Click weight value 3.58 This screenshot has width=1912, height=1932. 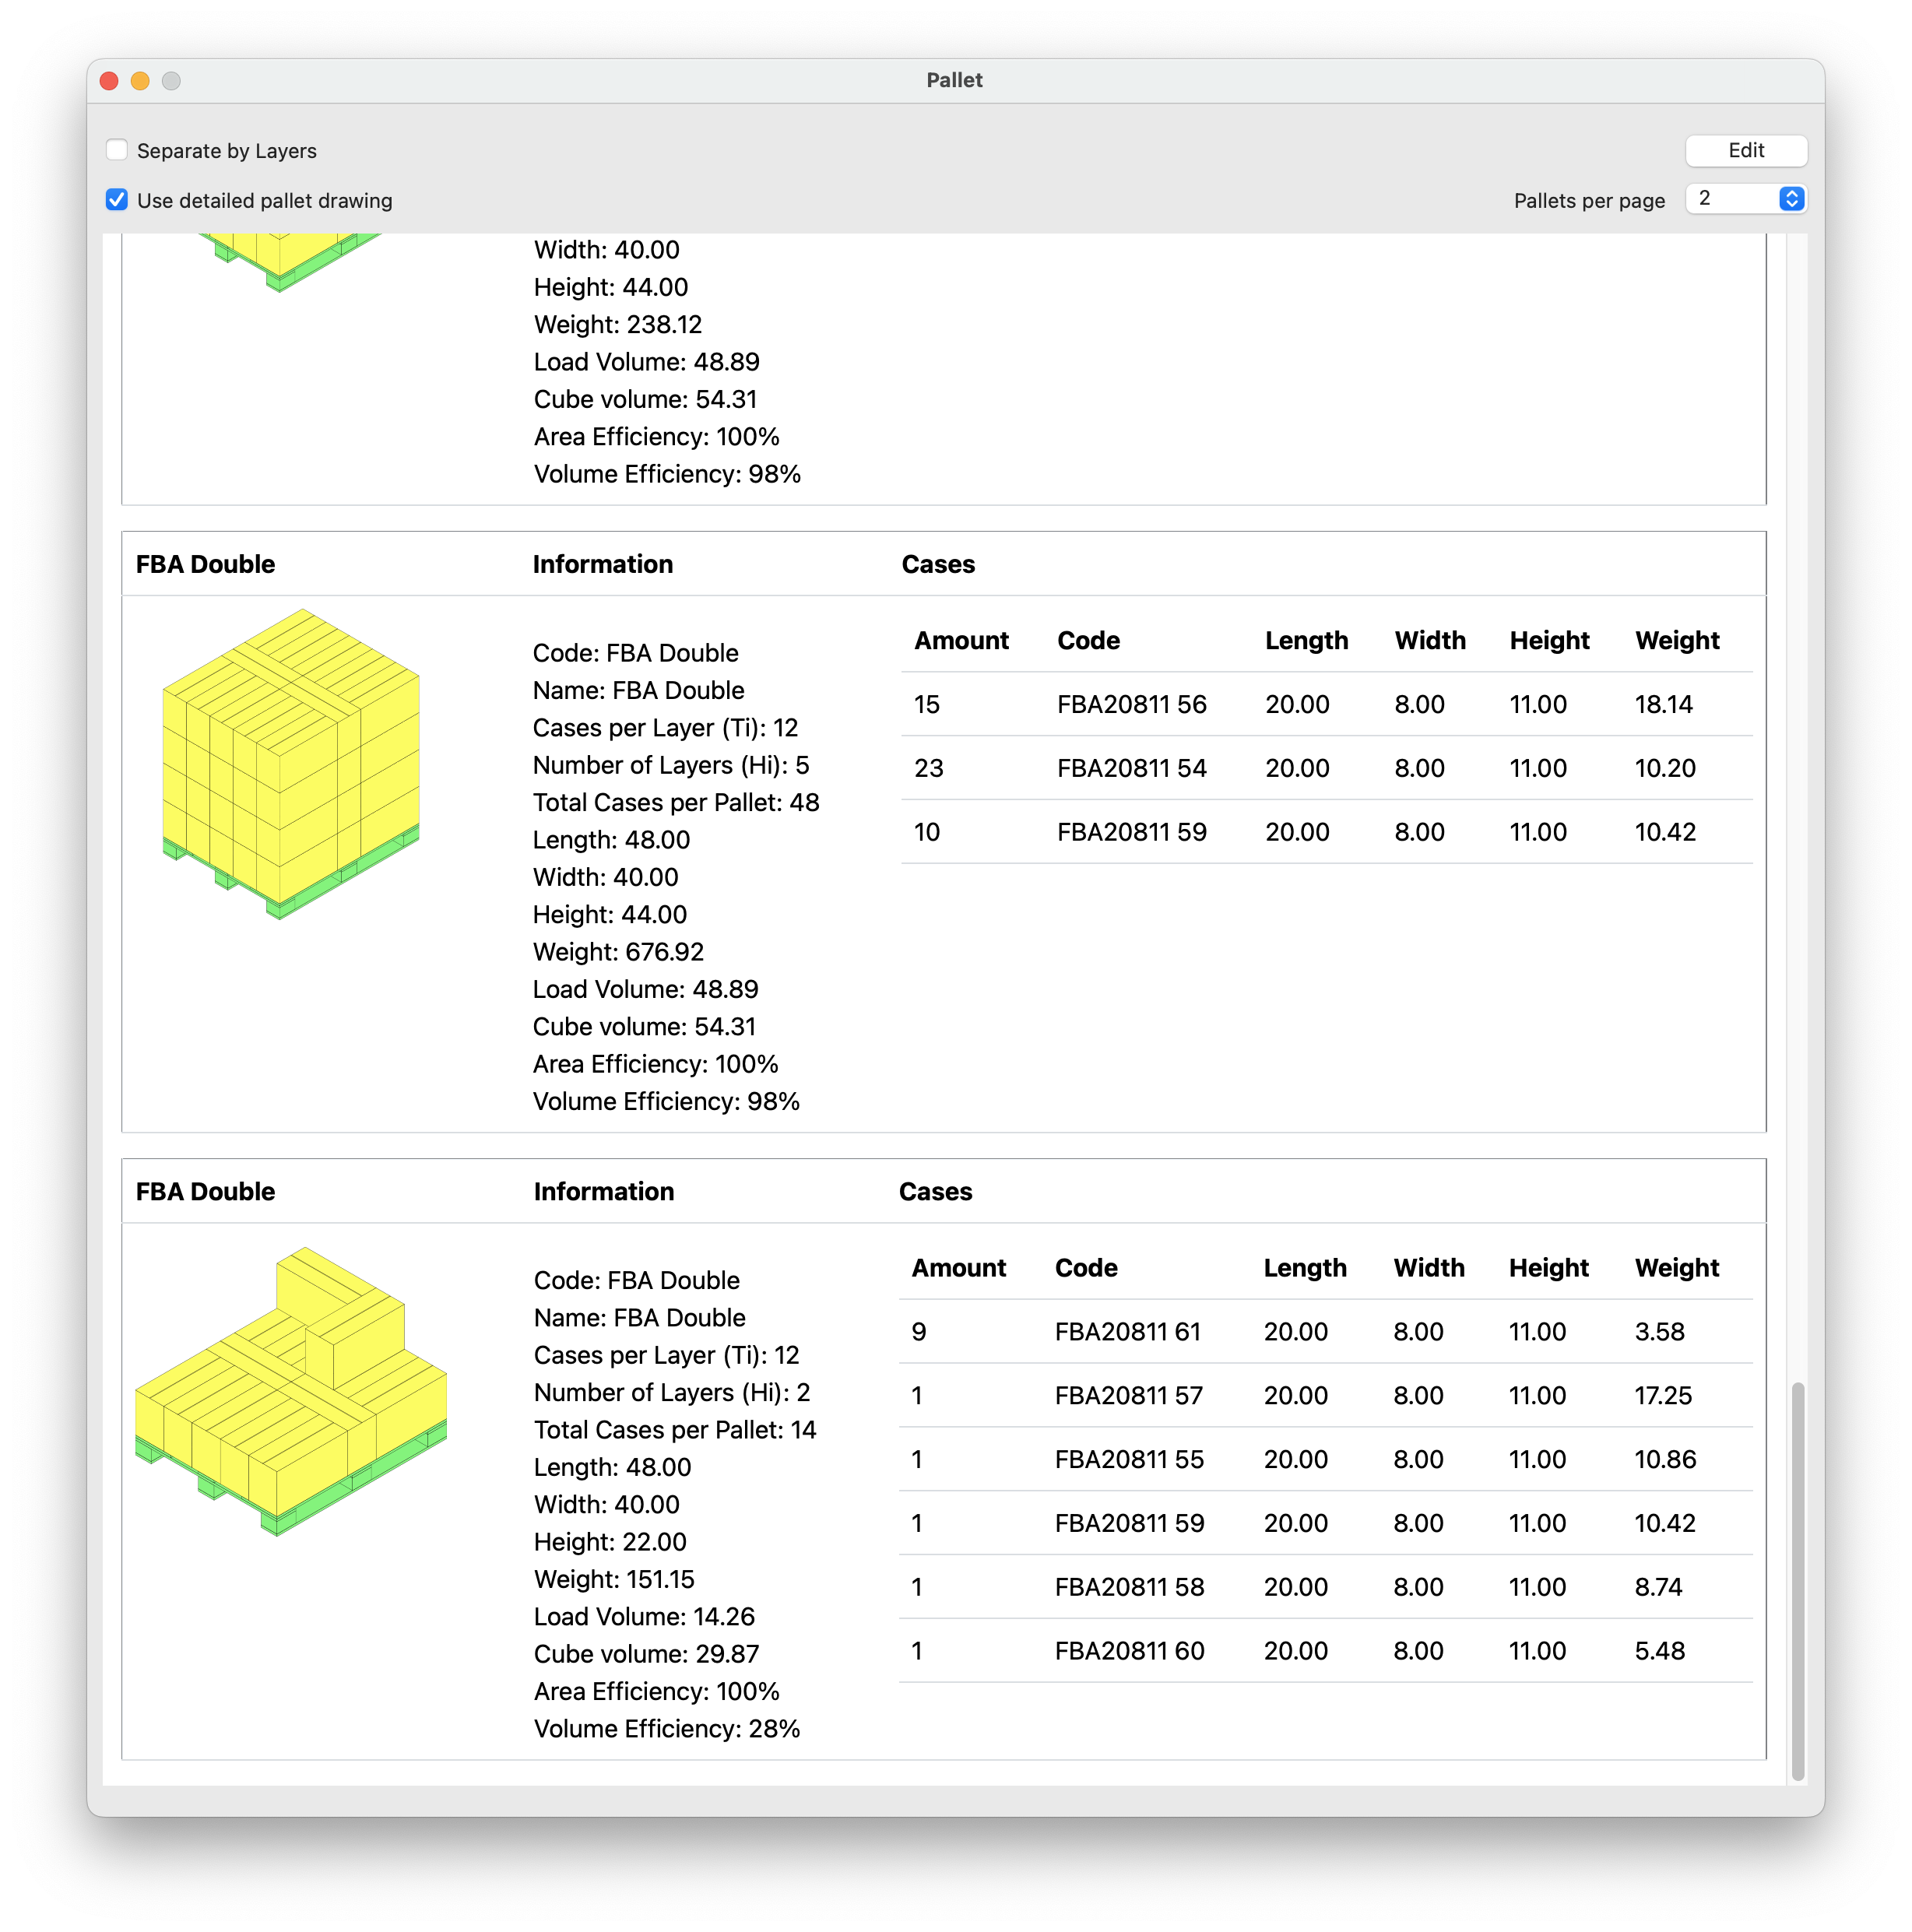pos(1659,1331)
